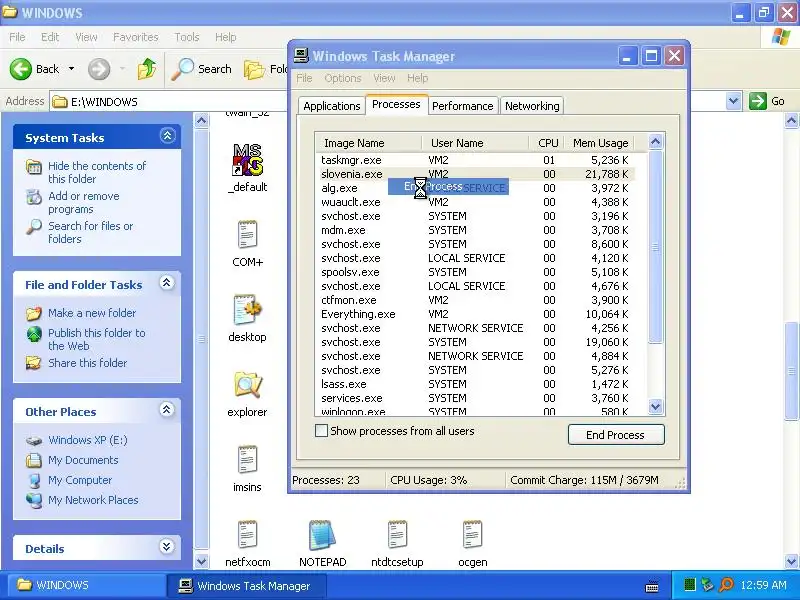Viewport: 800px width, 600px height.
Task: Sort by CPU column header
Action: click(547, 143)
